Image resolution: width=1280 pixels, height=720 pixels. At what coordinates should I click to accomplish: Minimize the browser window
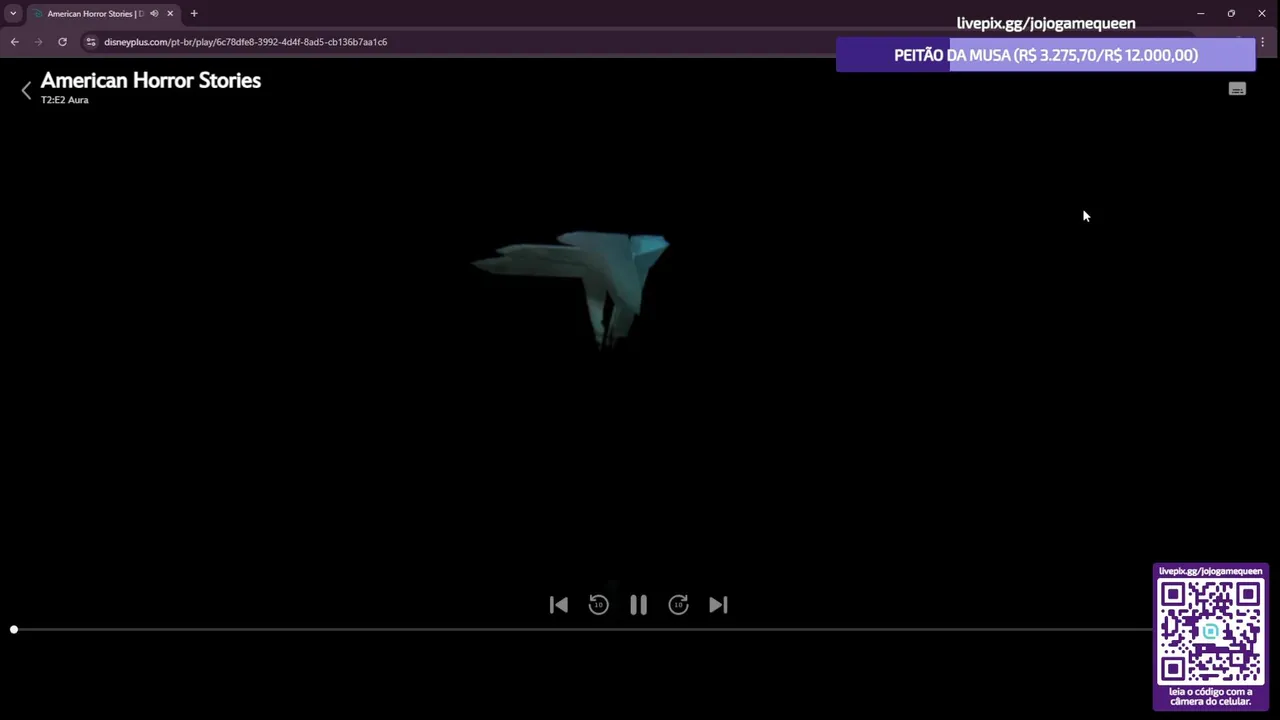point(1200,13)
